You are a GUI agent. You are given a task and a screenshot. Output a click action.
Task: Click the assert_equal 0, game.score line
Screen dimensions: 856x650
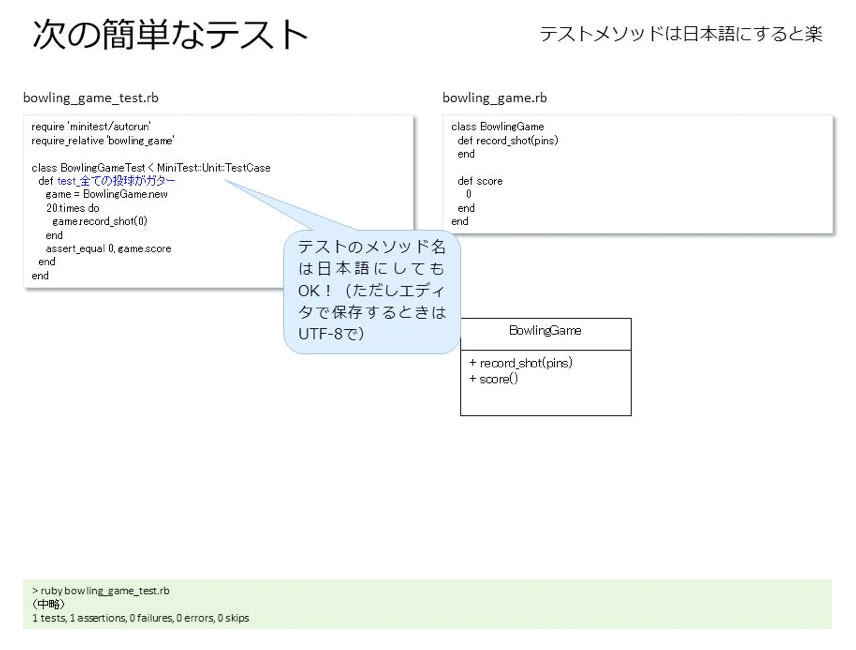coord(108,248)
